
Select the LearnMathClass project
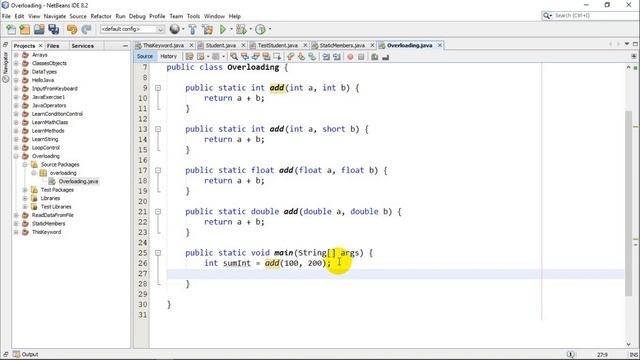(50, 122)
